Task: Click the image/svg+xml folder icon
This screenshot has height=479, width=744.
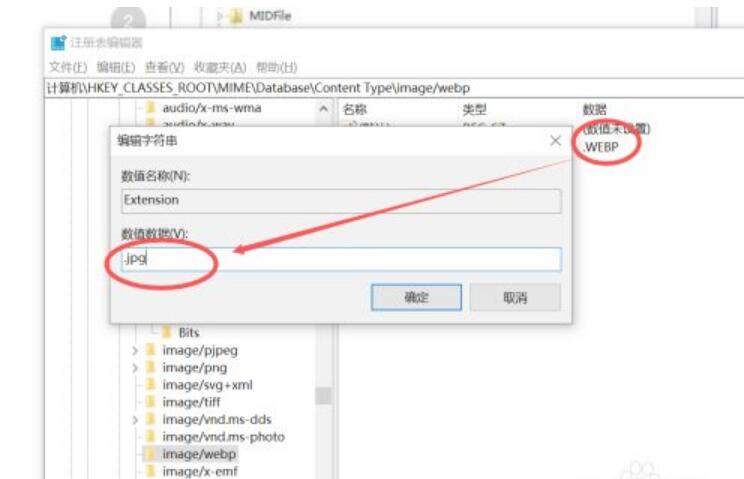Action: 151,384
